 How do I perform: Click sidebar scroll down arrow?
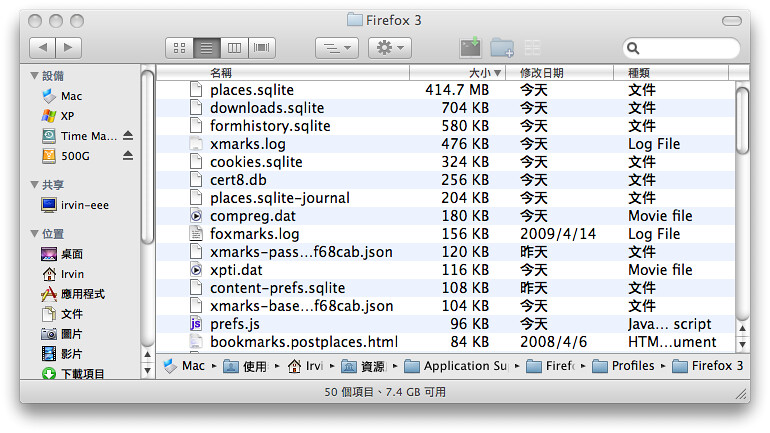coord(147,371)
